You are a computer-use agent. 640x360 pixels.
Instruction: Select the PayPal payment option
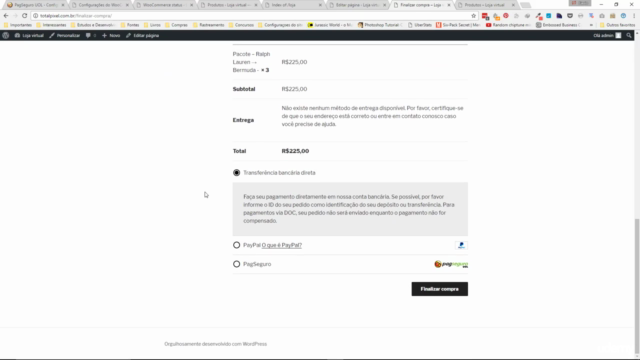[x=237, y=245]
